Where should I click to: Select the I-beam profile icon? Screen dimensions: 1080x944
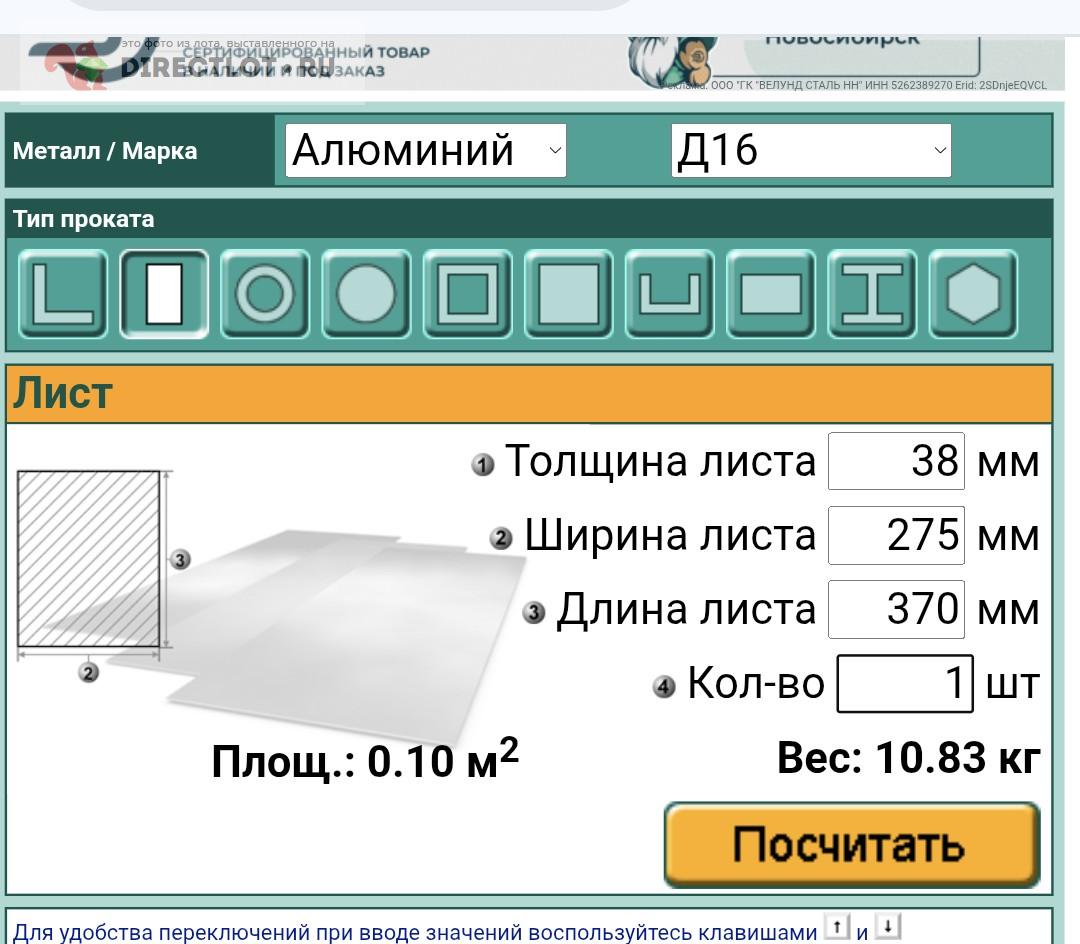[871, 294]
